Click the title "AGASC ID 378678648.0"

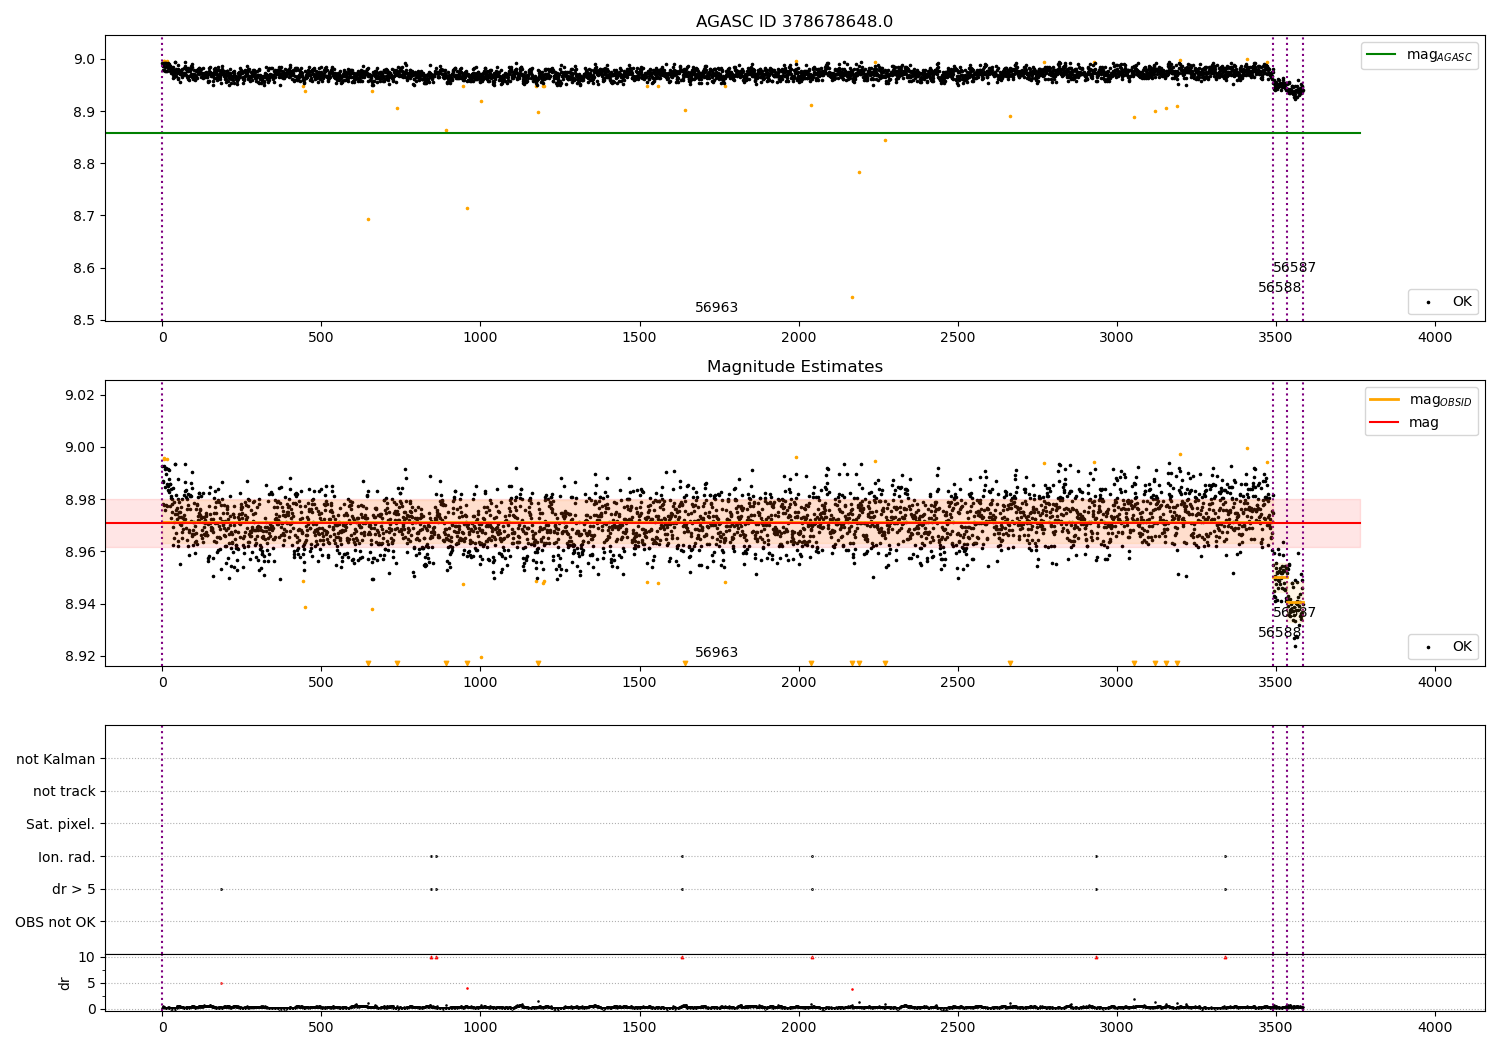pos(794,22)
